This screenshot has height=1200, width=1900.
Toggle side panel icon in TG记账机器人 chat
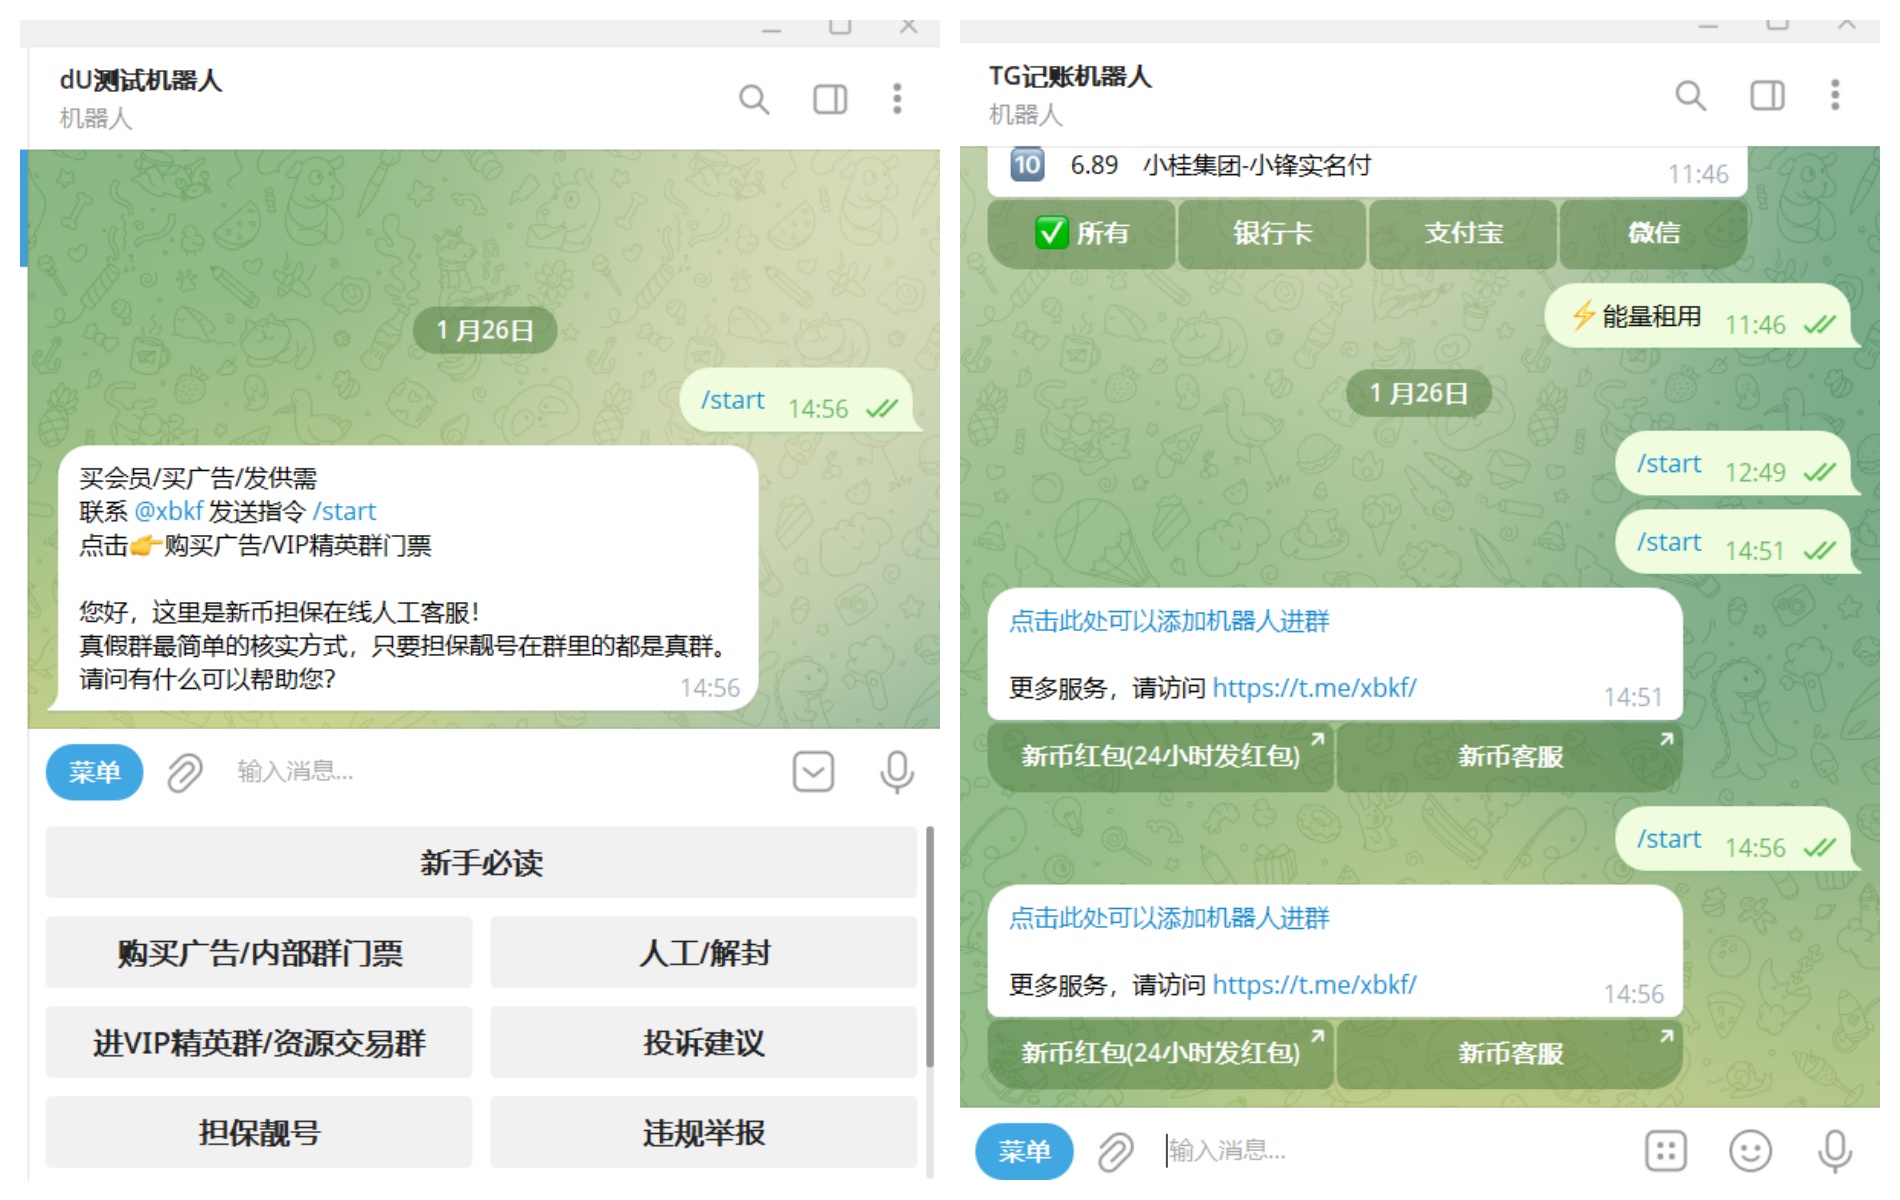1767,96
